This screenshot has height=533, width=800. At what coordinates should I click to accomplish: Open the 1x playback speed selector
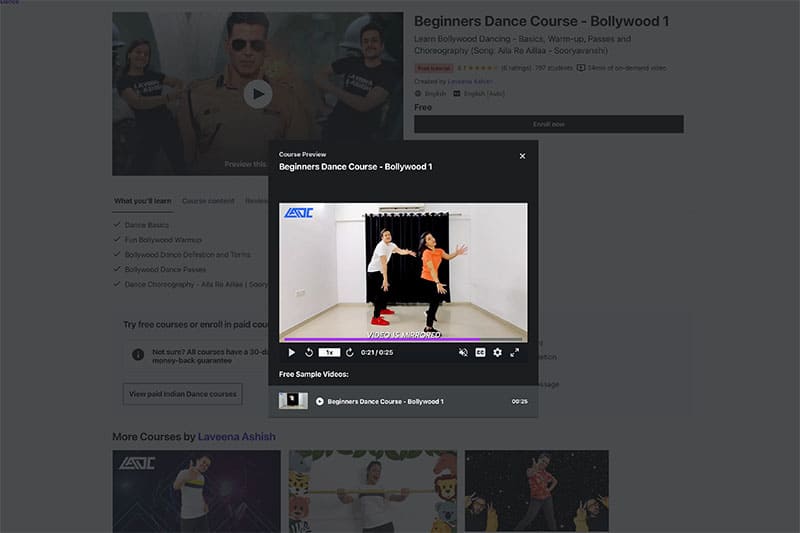click(x=329, y=352)
